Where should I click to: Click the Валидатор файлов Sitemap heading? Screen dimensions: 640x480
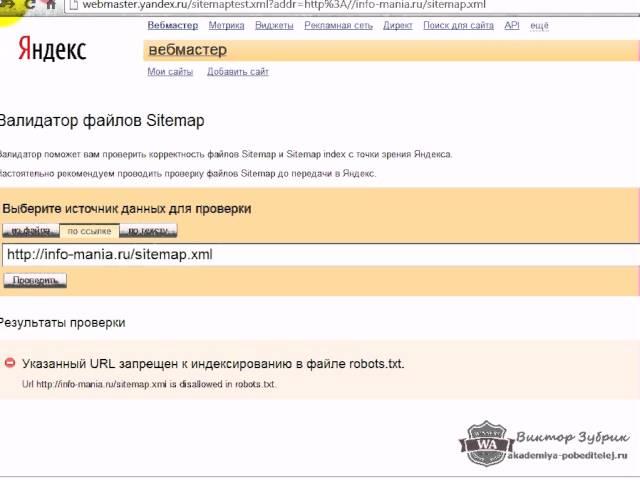coord(102,121)
